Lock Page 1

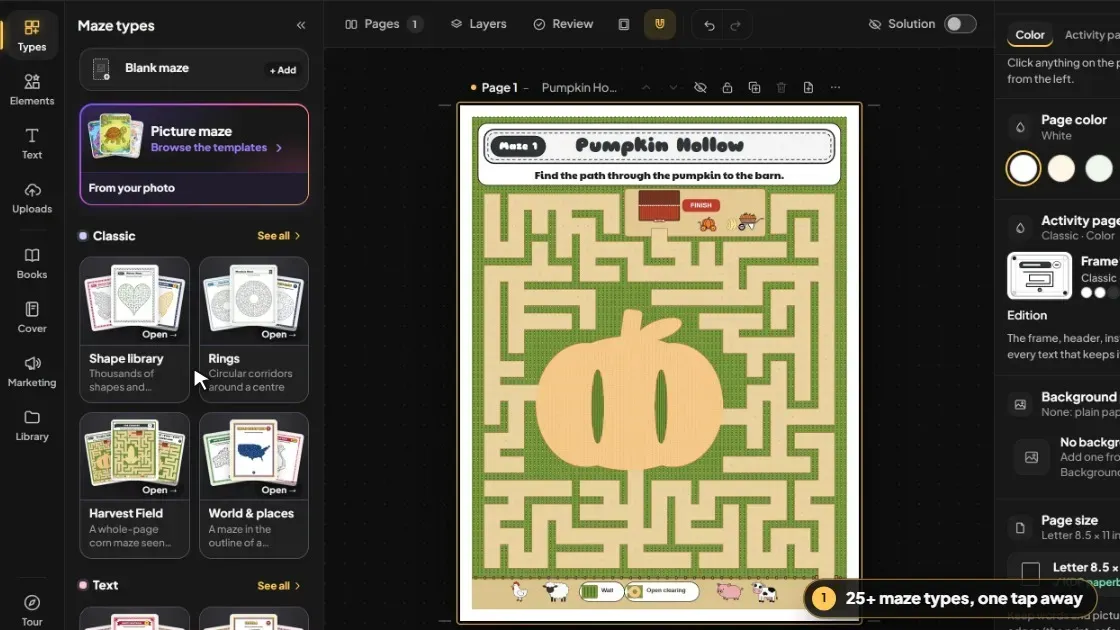pyautogui.click(x=727, y=88)
